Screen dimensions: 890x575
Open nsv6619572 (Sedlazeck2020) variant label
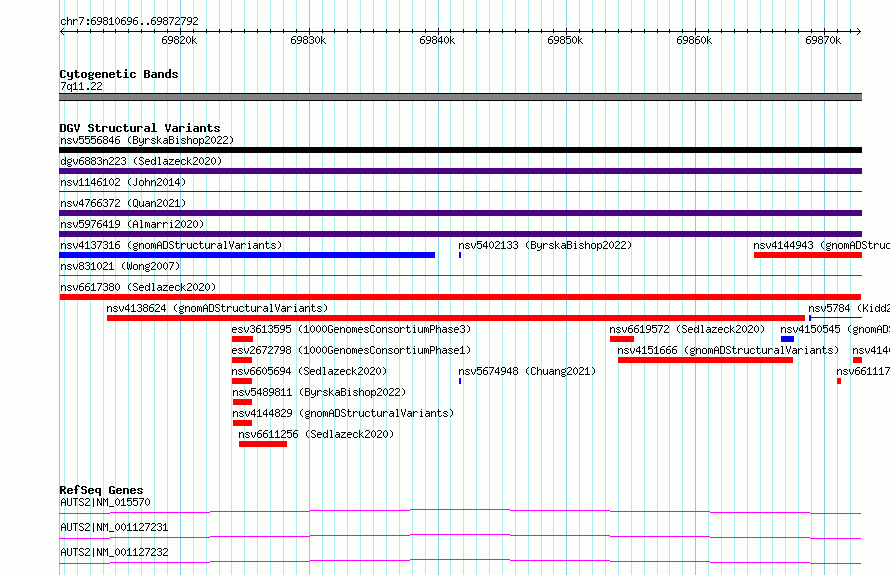click(687, 329)
